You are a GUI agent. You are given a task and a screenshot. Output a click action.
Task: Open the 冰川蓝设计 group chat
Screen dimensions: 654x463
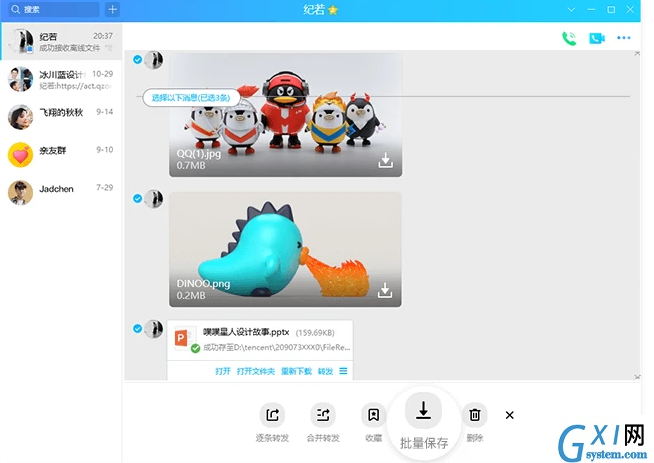(x=61, y=79)
